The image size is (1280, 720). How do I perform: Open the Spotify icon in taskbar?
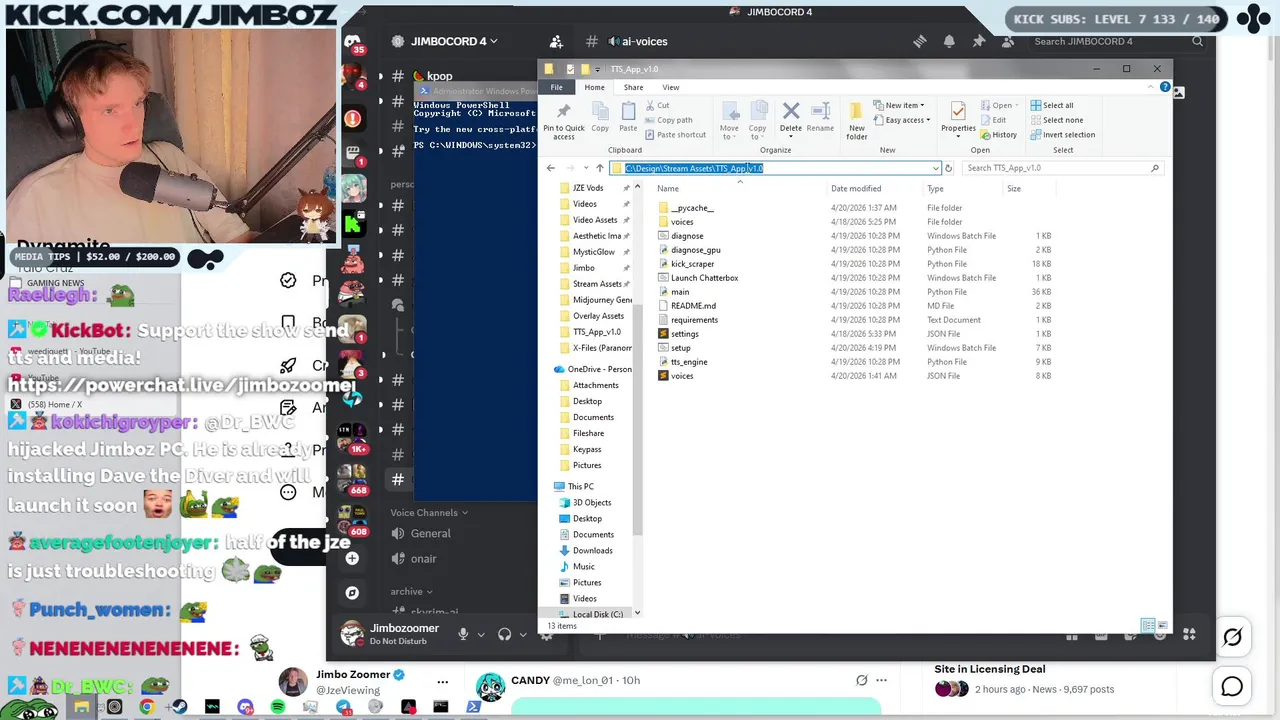(278, 707)
